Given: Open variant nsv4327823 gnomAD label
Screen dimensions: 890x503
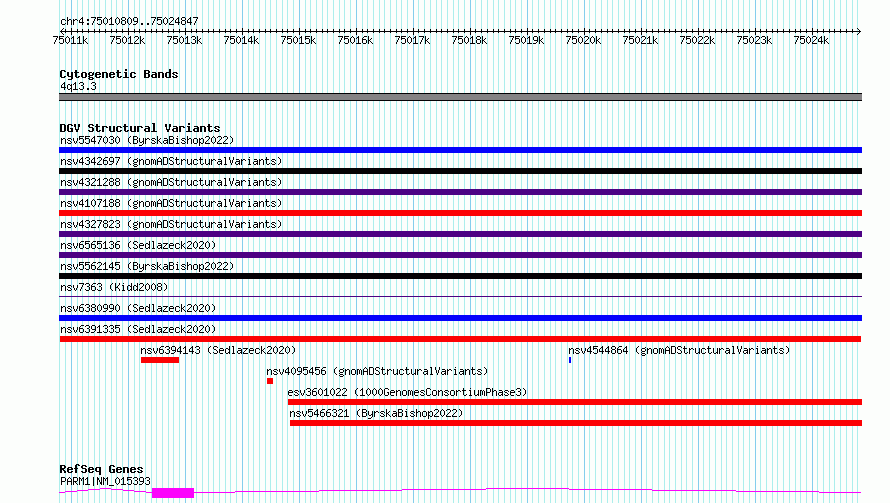Looking at the screenshot, I should point(171,224).
